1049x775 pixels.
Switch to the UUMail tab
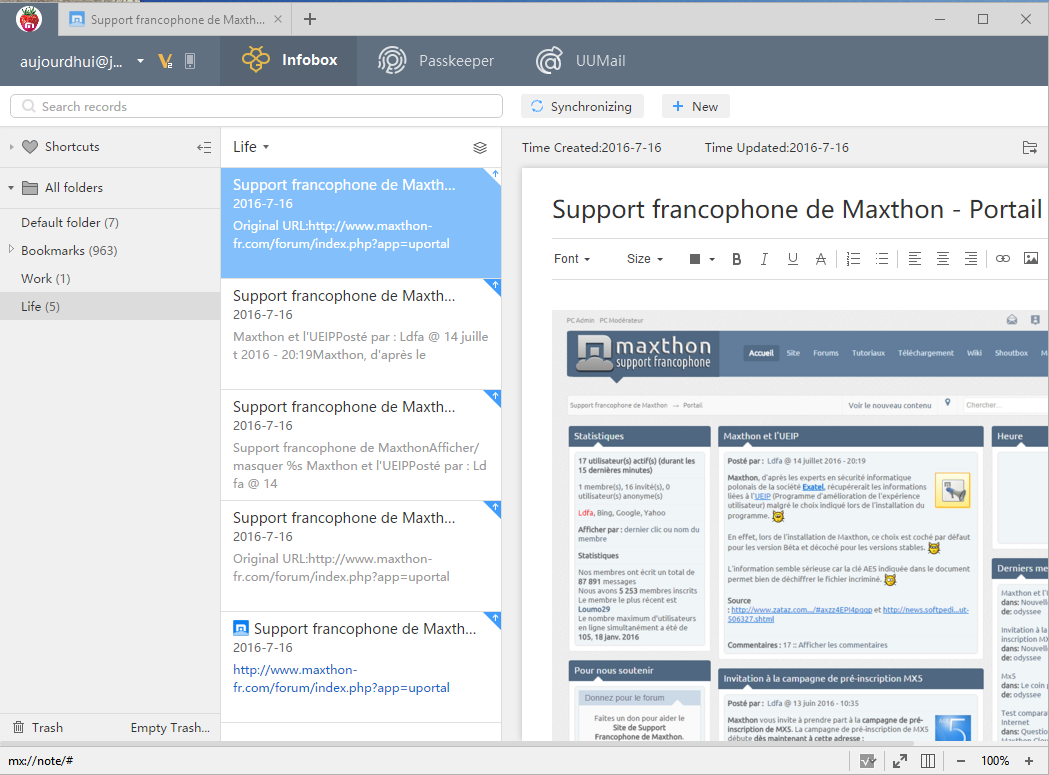580,60
